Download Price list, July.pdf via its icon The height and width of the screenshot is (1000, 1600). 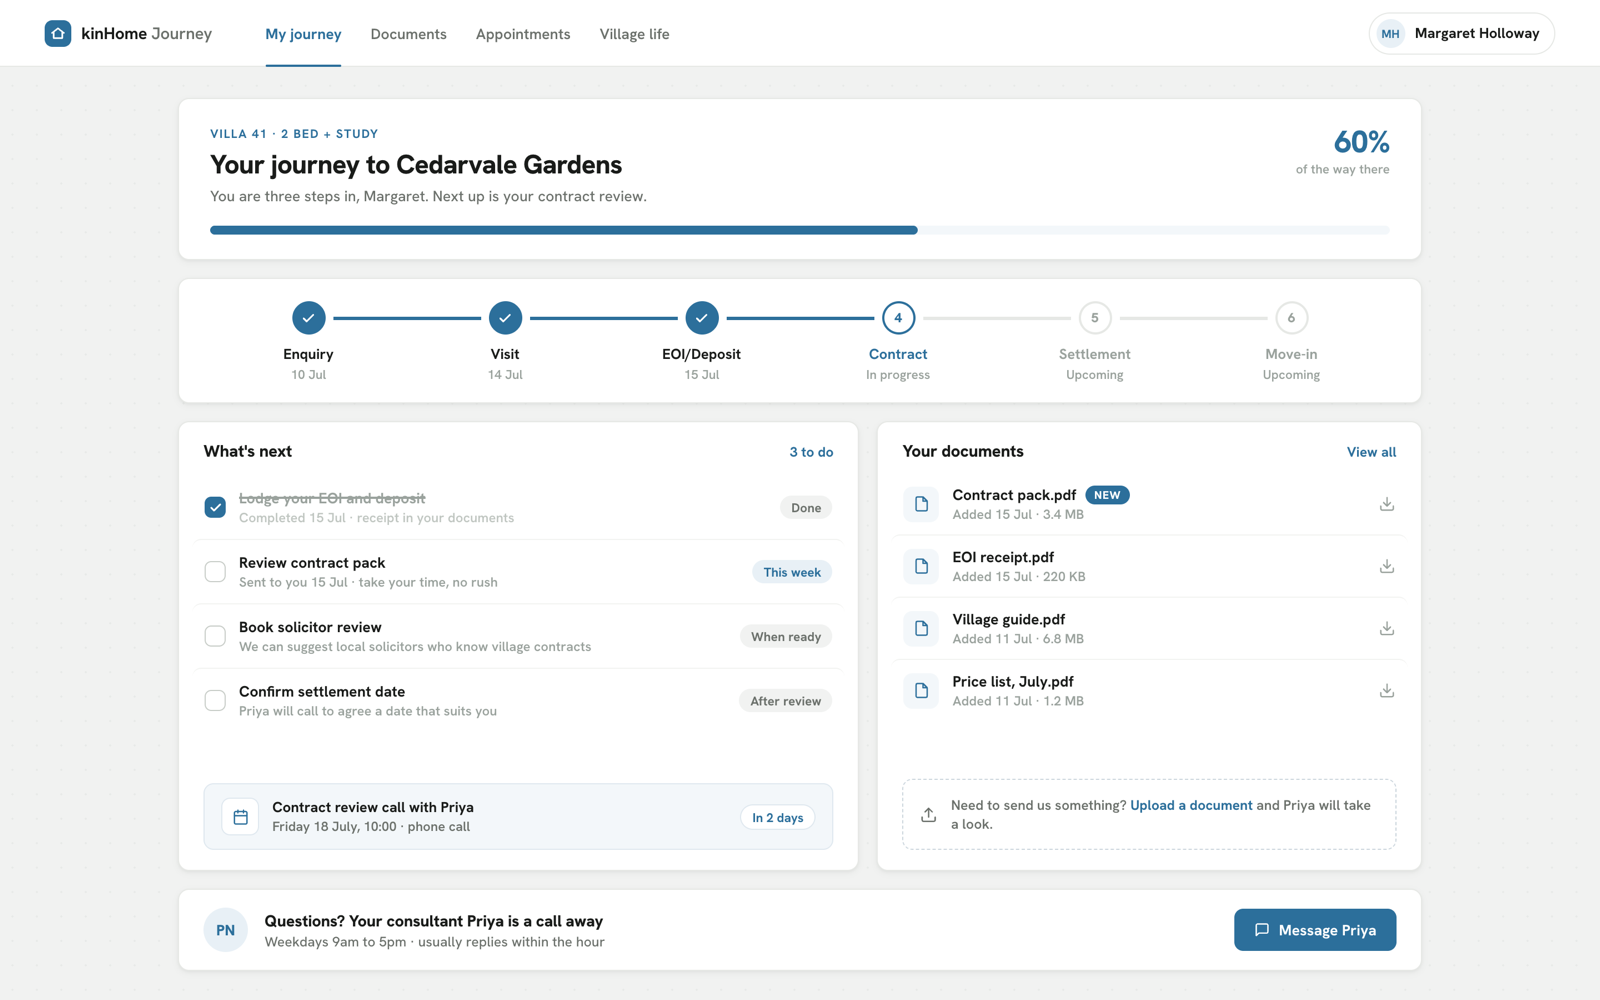coord(1386,690)
